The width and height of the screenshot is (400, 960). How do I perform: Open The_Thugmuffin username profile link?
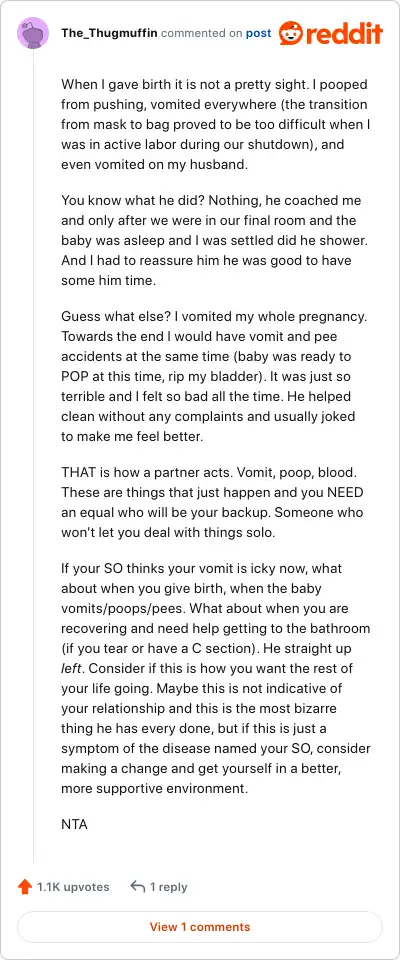click(x=109, y=33)
